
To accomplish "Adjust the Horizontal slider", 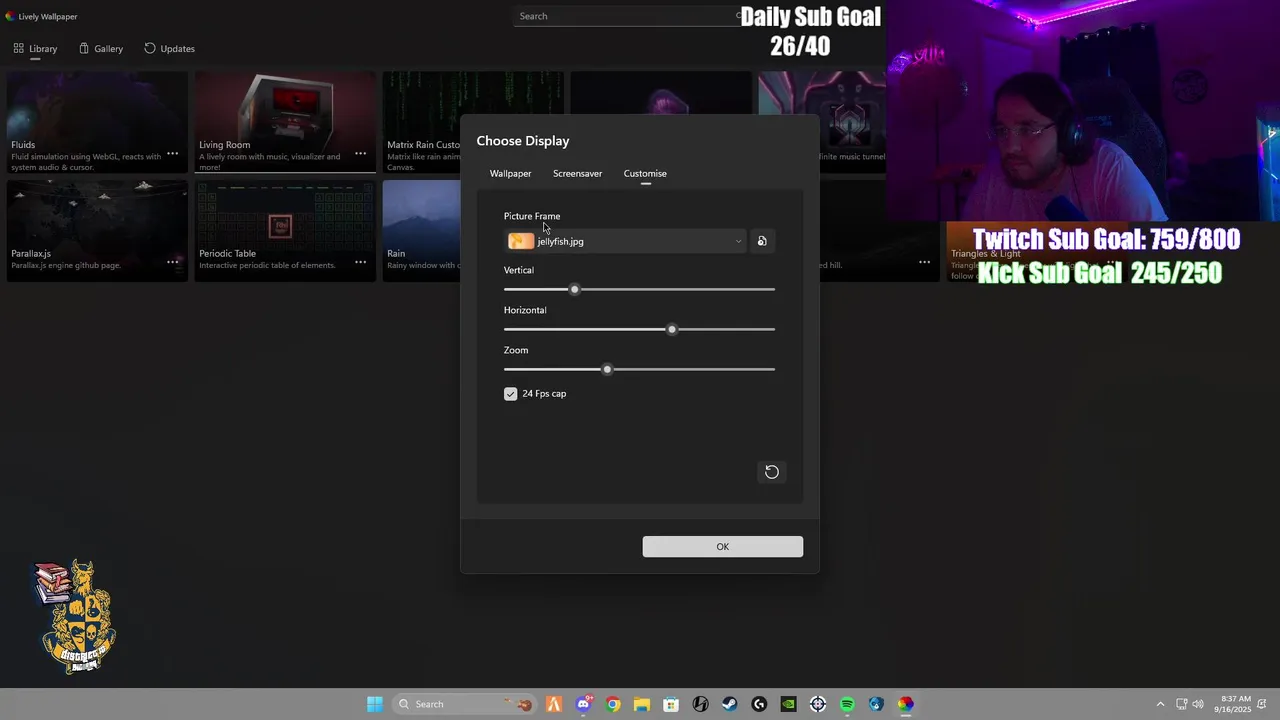I will tap(639, 329).
